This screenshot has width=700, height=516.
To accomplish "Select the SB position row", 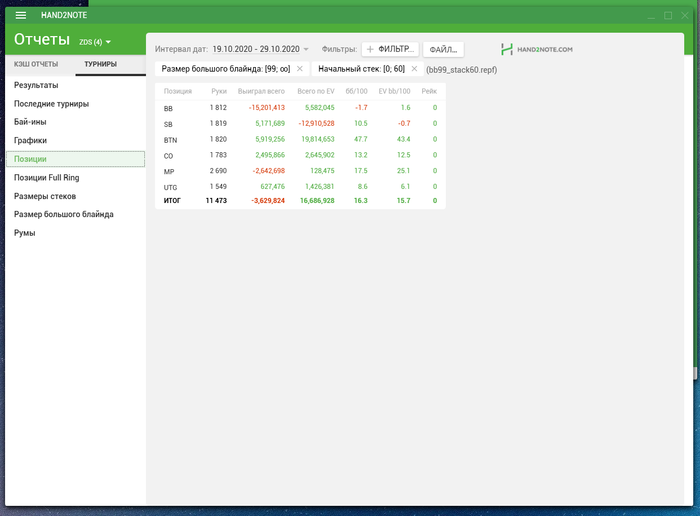I will click(x=300, y=123).
